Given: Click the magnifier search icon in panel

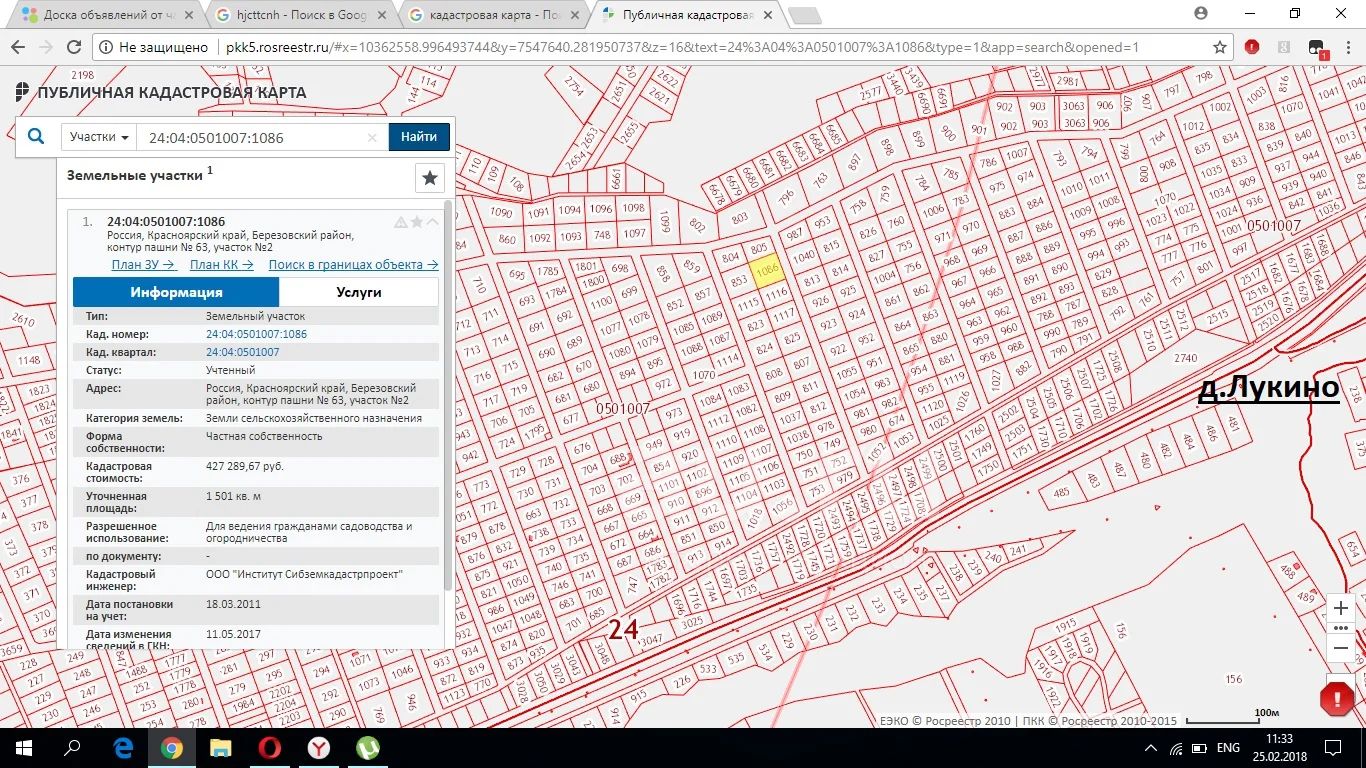Looking at the screenshot, I should click(36, 137).
